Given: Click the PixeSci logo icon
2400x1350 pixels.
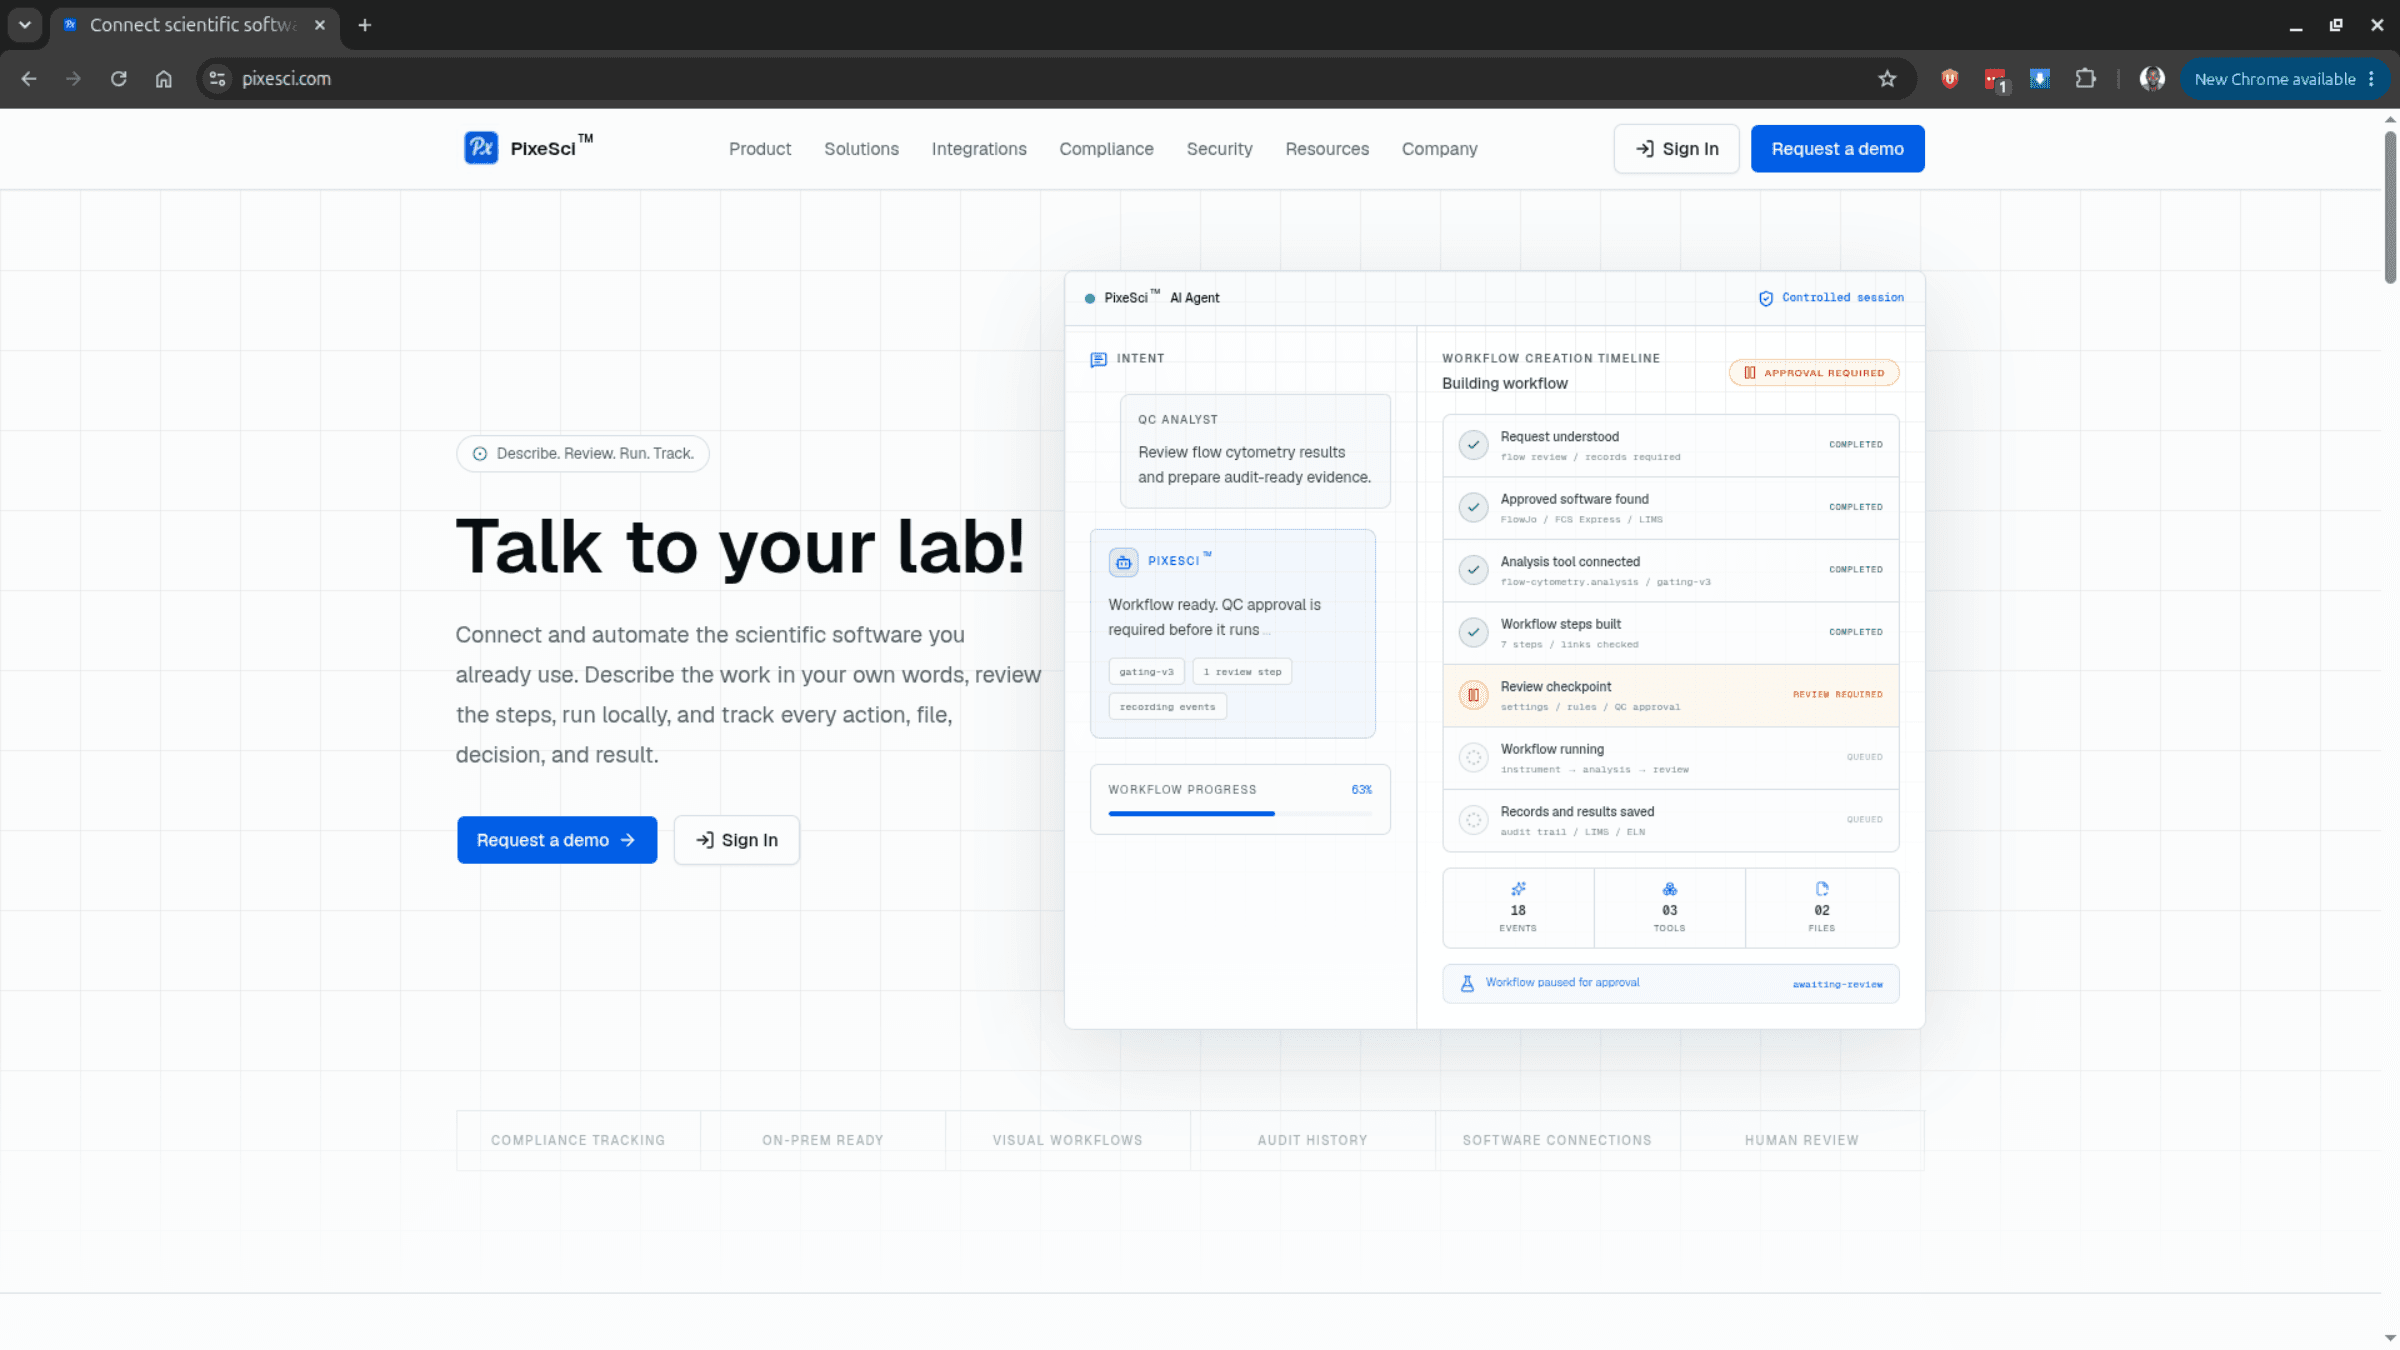Looking at the screenshot, I should pos(481,148).
